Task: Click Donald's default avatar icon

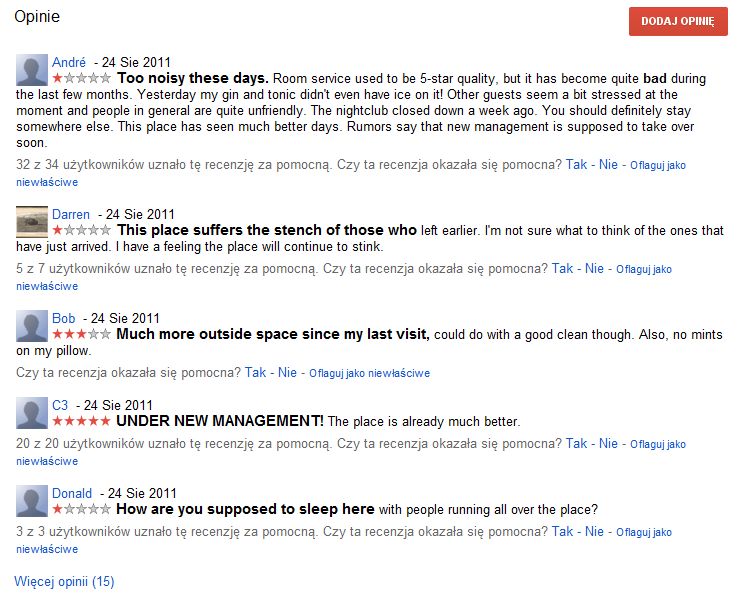Action: [x=32, y=501]
